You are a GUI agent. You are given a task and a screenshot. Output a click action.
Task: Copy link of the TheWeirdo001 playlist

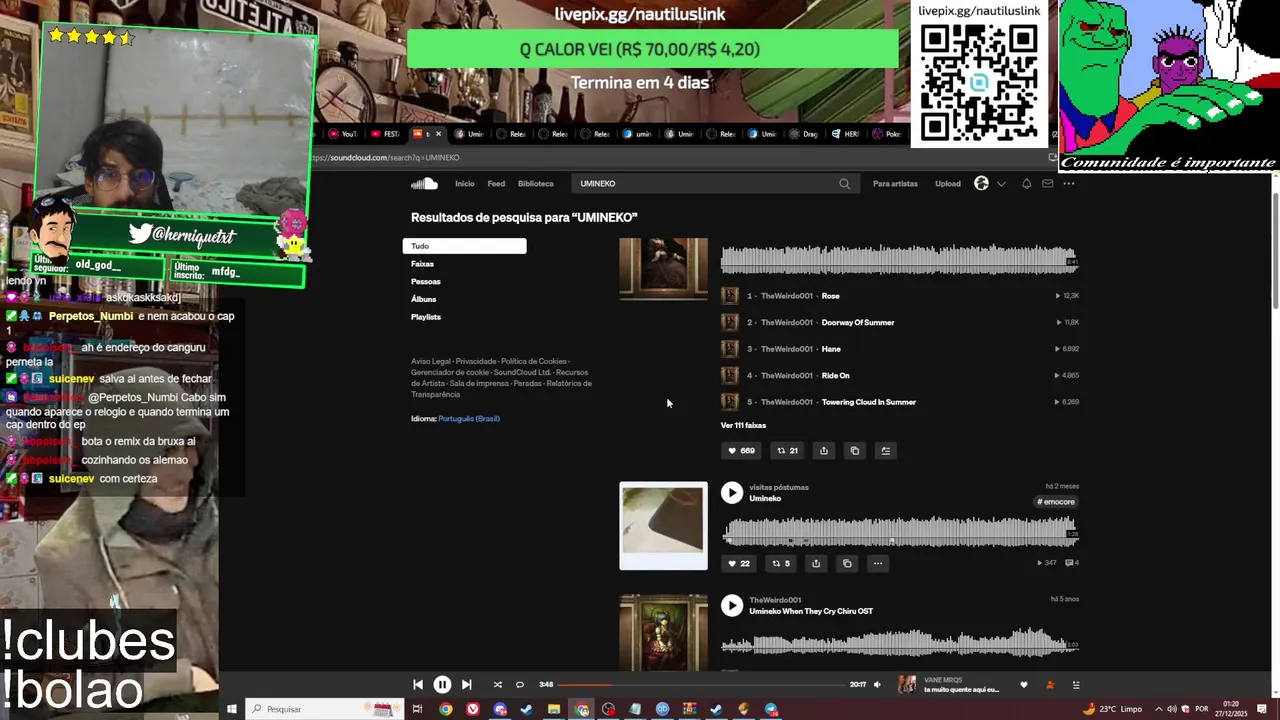pyautogui.click(x=854, y=451)
